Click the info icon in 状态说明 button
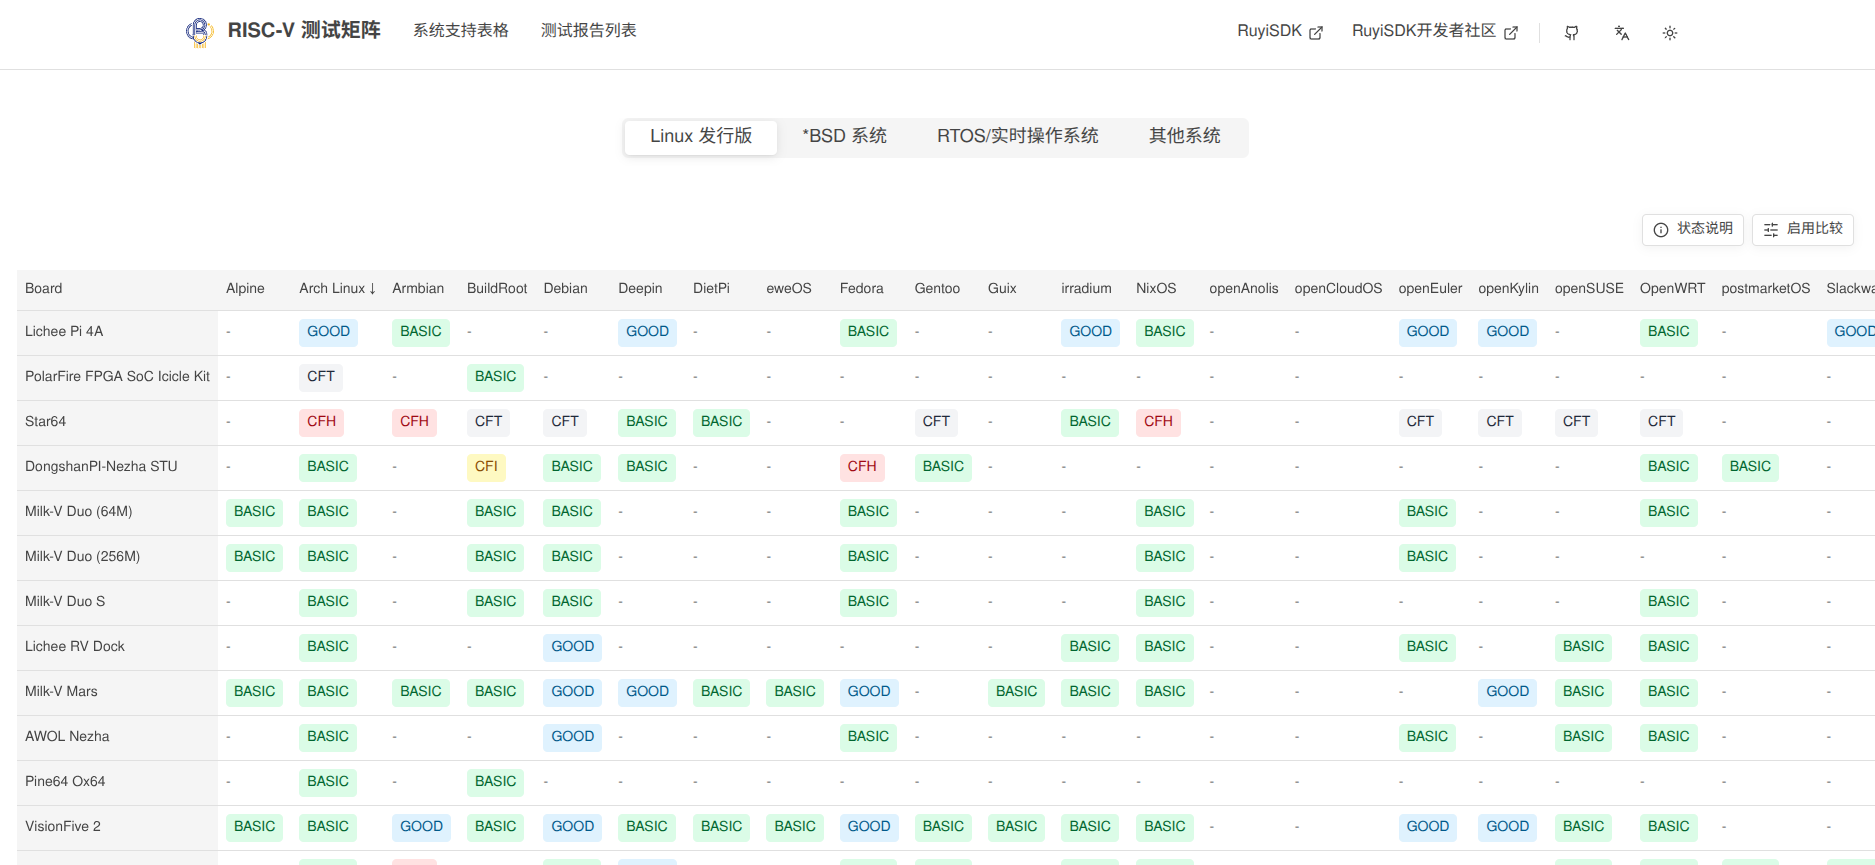Image resolution: width=1875 pixels, height=865 pixels. point(1661,230)
